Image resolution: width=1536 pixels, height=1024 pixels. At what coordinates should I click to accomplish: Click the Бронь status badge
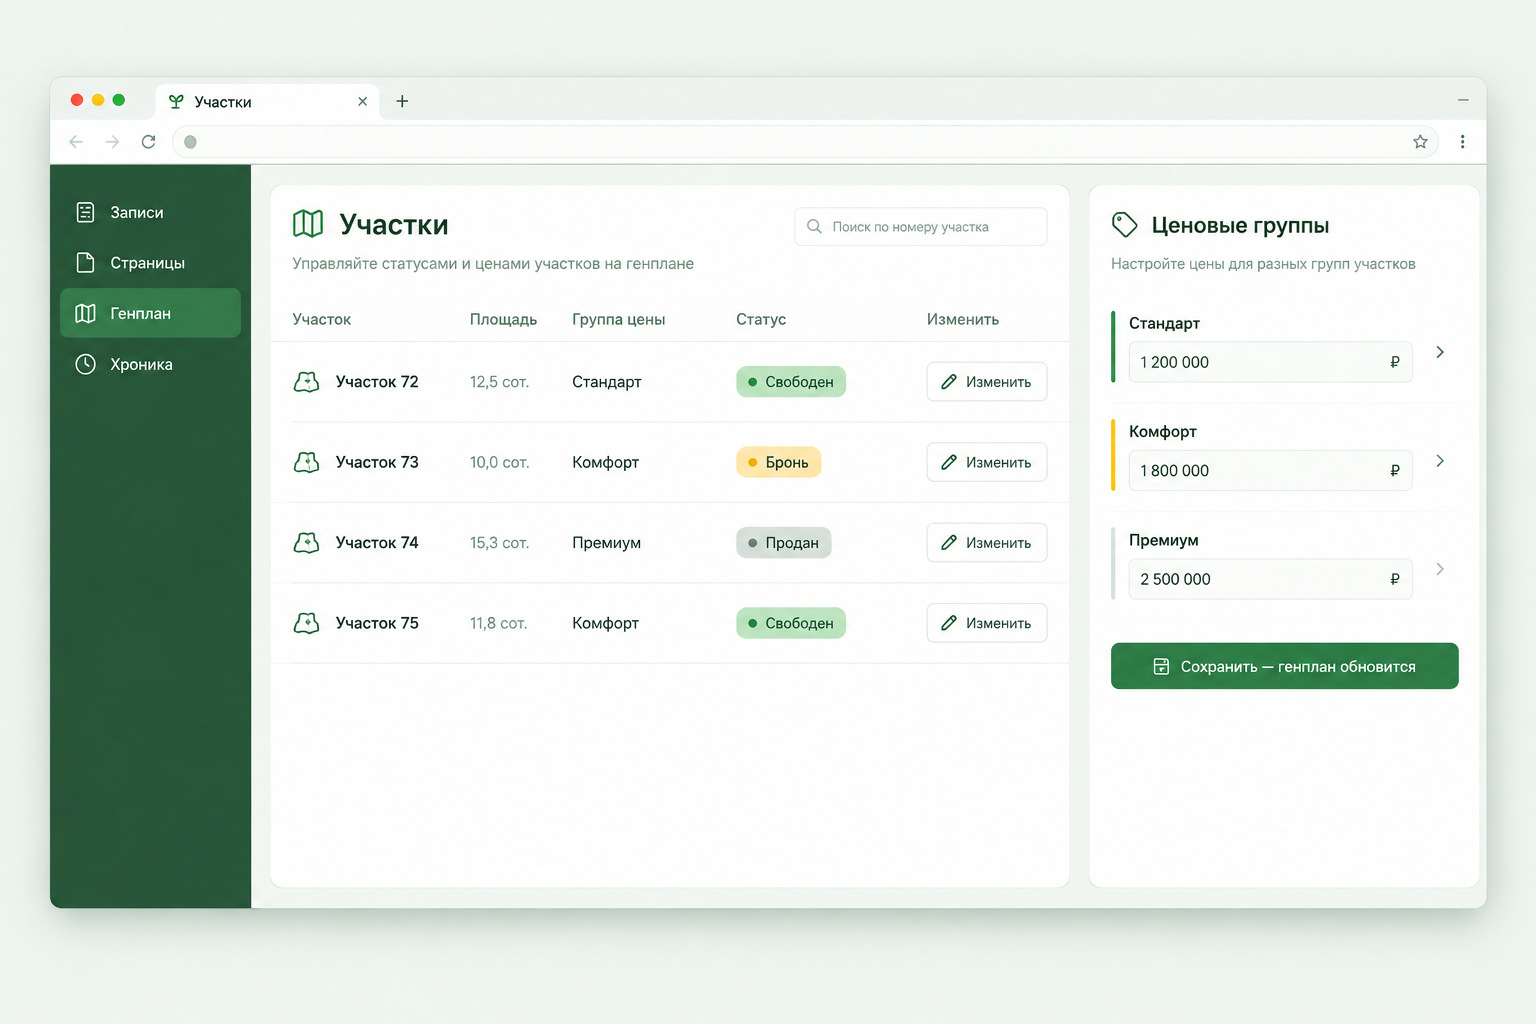[x=779, y=462]
